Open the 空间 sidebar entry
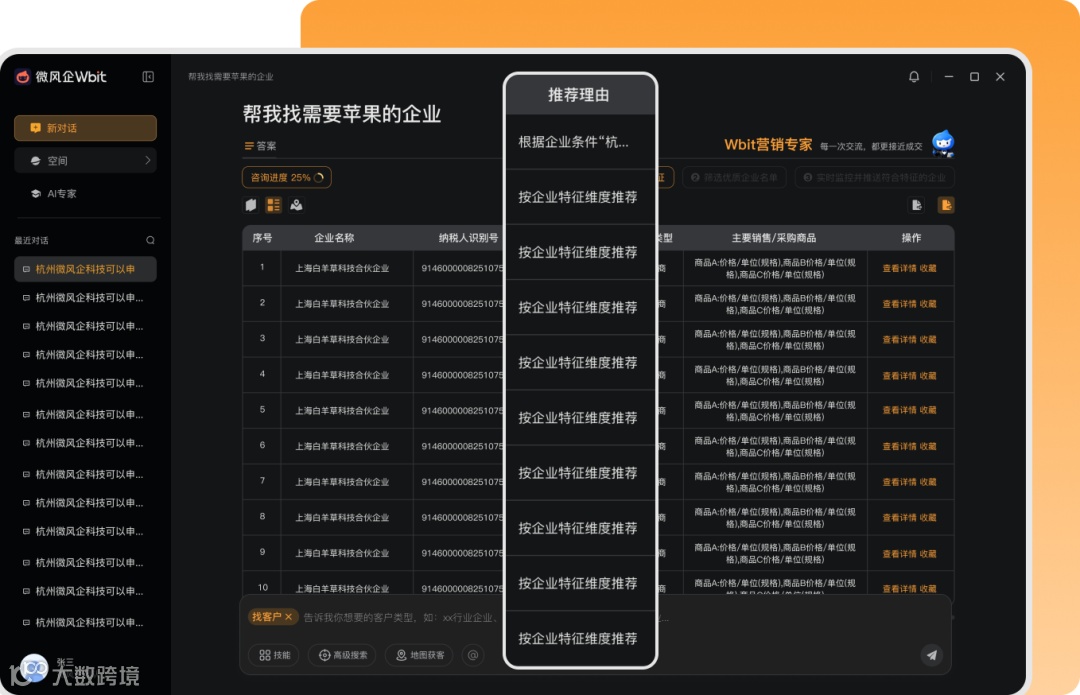Image resolution: width=1080 pixels, height=695 pixels. pos(85,160)
